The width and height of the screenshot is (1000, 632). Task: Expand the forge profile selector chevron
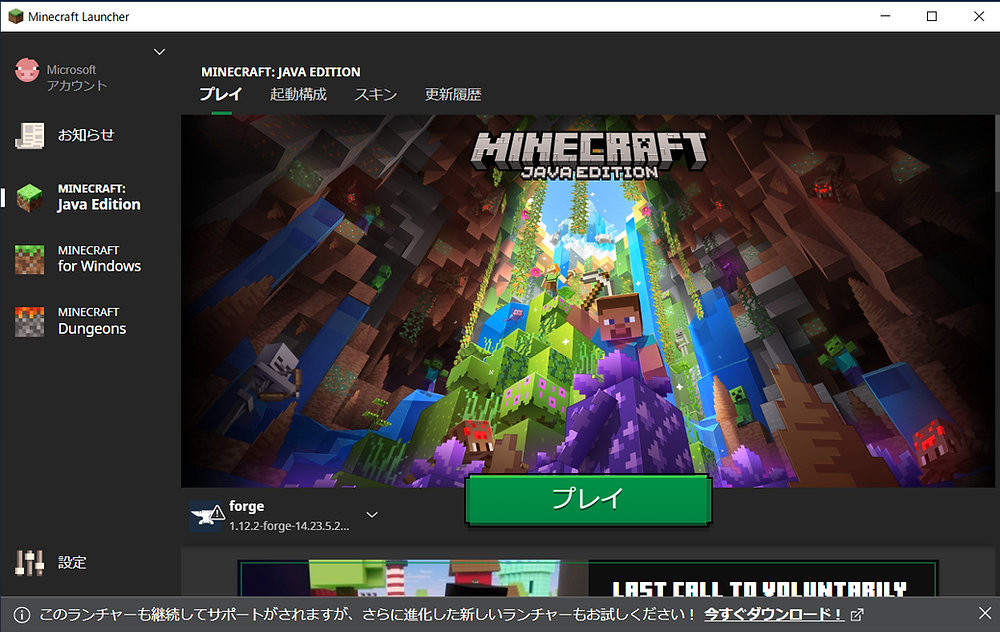coord(372,515)
